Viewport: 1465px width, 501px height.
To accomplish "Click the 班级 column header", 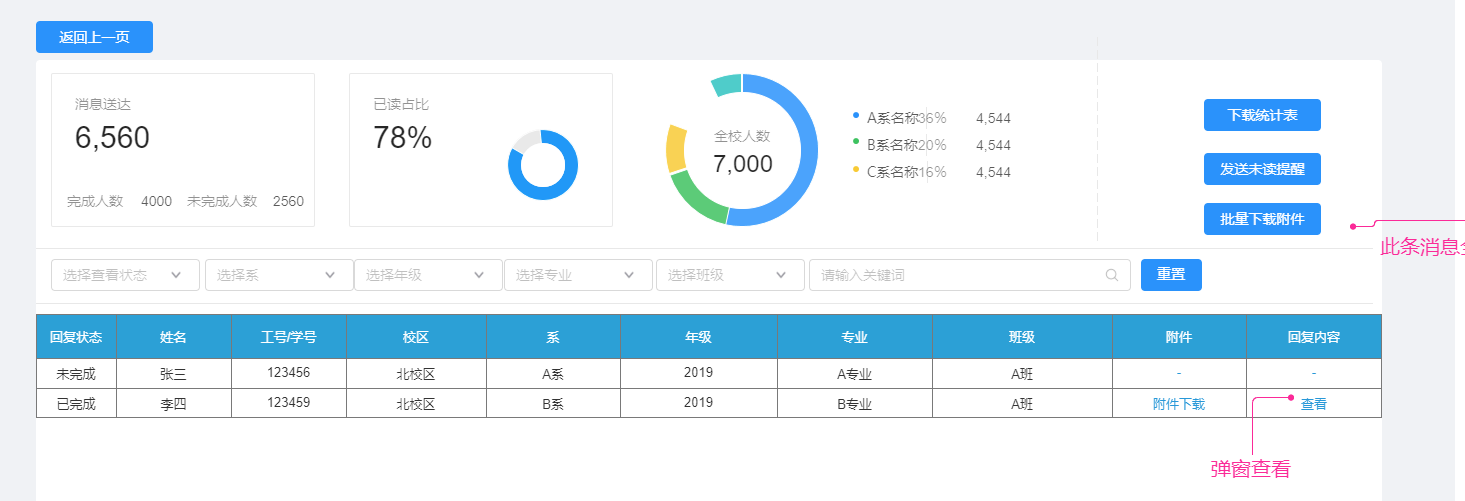I will (x=1022, y=337).
